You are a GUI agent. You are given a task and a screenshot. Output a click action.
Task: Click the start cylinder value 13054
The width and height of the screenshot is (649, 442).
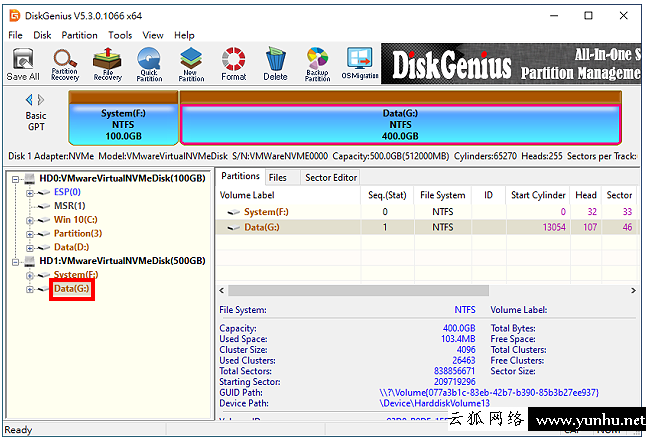pyautogui.click(x=554, y=227)
